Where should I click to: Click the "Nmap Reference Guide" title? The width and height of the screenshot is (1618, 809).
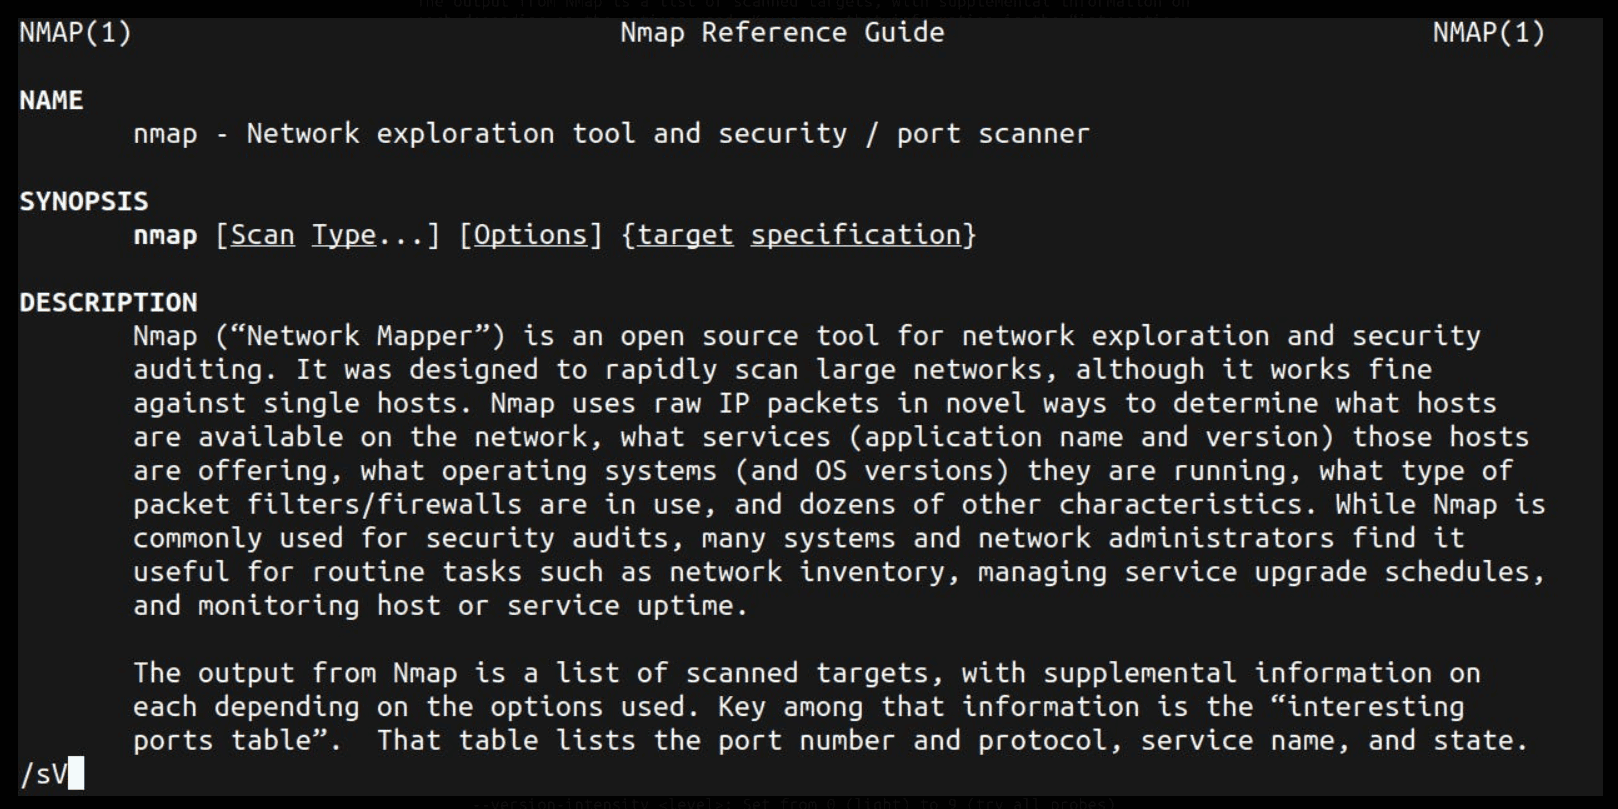tap(782, 33)
